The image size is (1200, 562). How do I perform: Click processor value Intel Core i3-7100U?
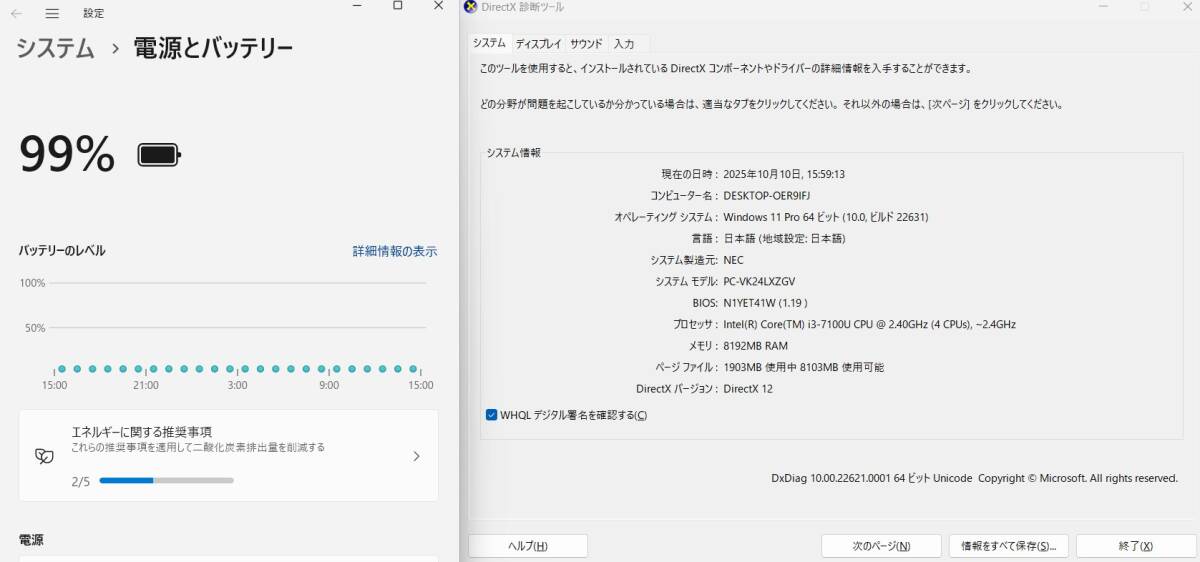tap(869, 324)
